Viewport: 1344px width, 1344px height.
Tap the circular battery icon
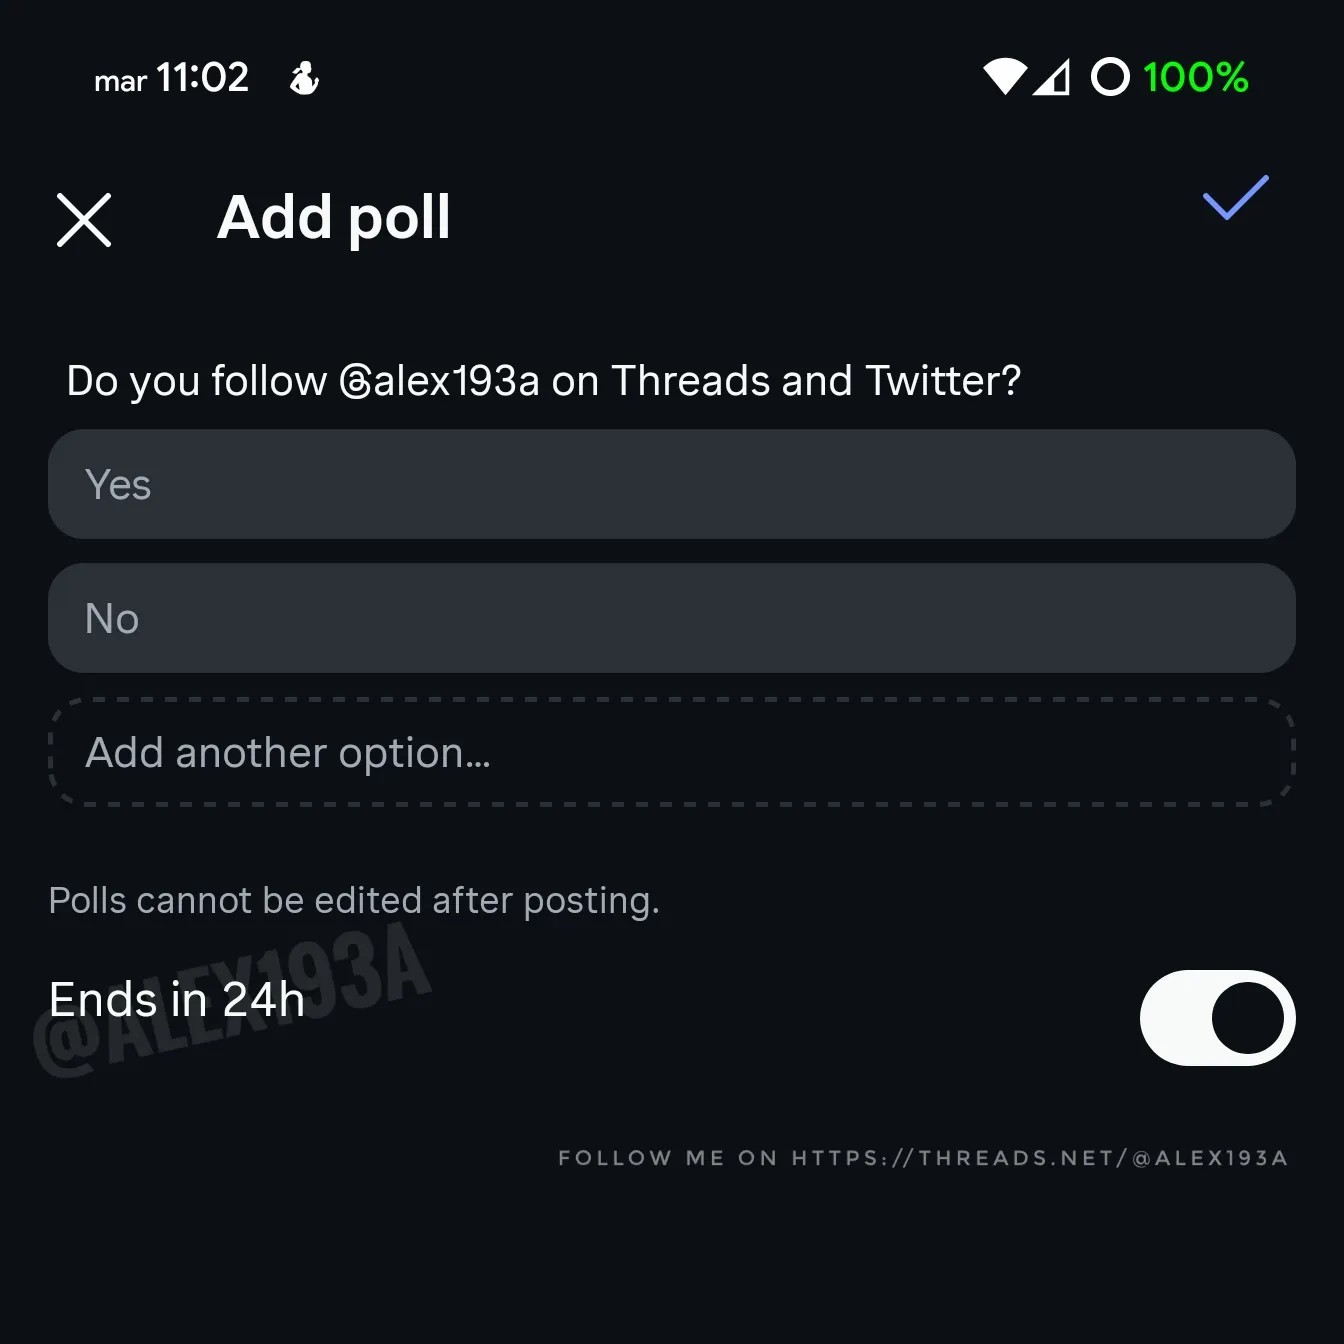pyautogui.click(x=1110, y=77)
